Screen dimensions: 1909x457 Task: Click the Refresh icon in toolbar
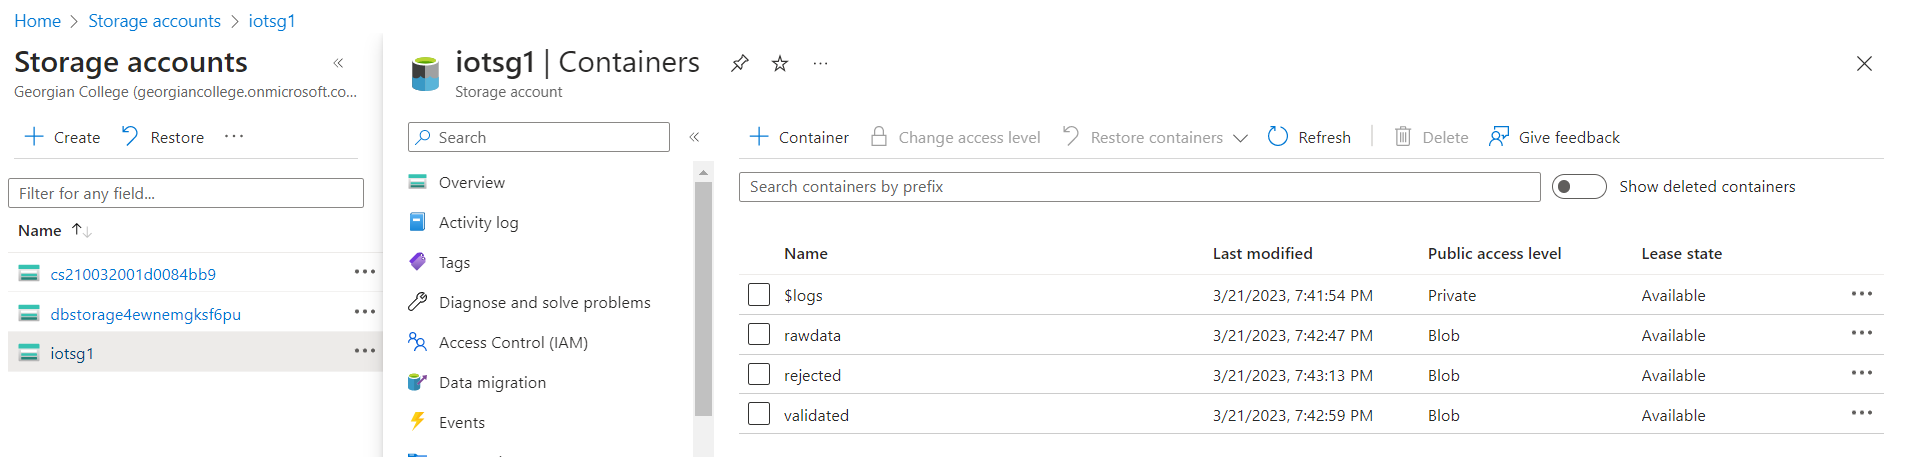[1278, 137]
